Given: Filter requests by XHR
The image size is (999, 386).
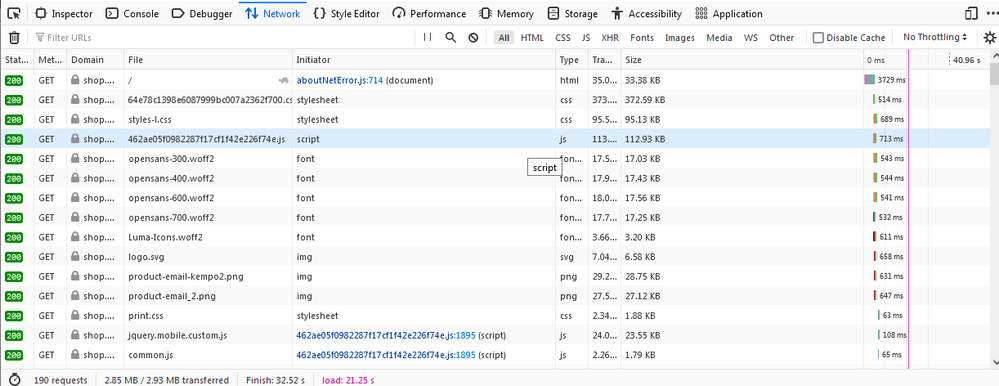Looking at the screenshot, I should [610, 38].
